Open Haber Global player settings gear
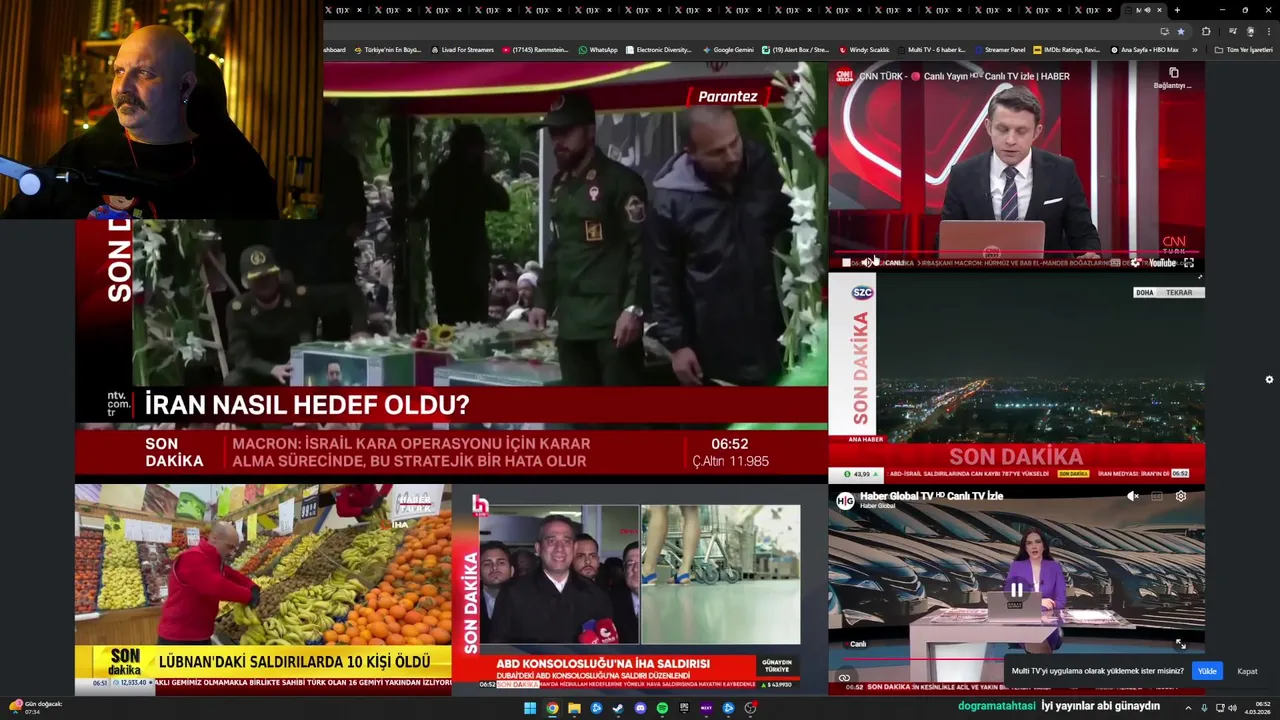The width and height of the screenshot is (1280, 720). 1181,496
